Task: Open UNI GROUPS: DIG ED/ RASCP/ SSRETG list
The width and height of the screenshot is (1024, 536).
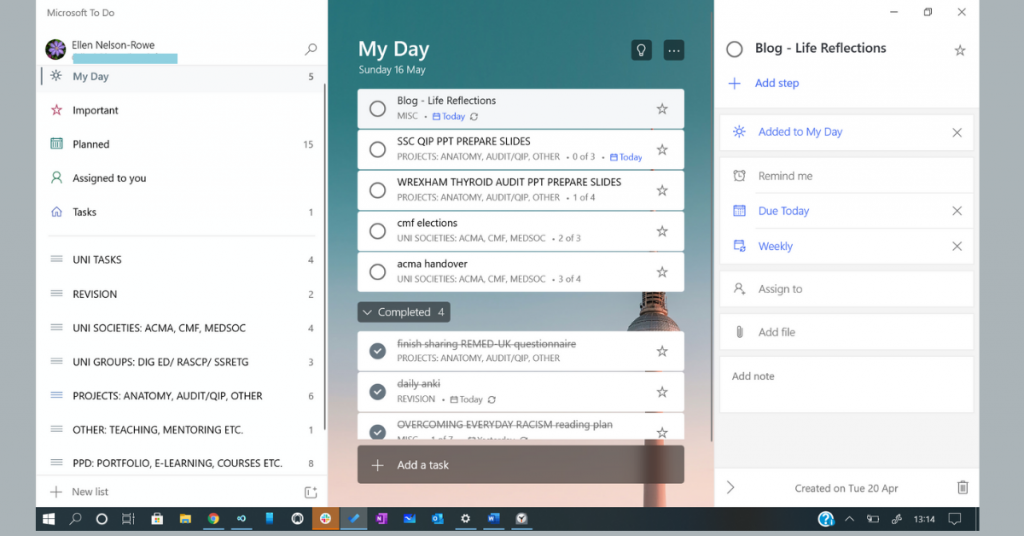Action: pyautogui.click(x=182, y=362)
